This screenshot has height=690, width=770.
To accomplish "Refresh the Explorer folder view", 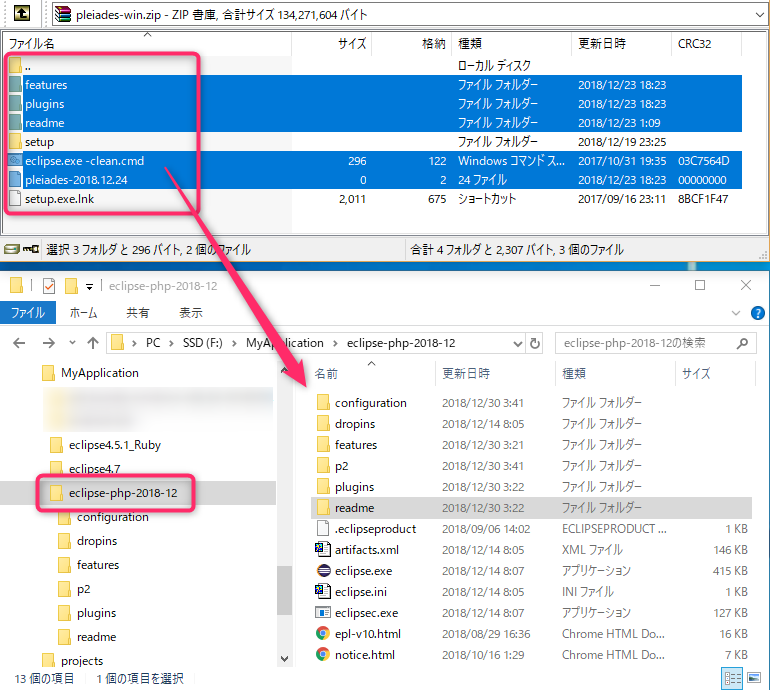I will click(535, 343).
